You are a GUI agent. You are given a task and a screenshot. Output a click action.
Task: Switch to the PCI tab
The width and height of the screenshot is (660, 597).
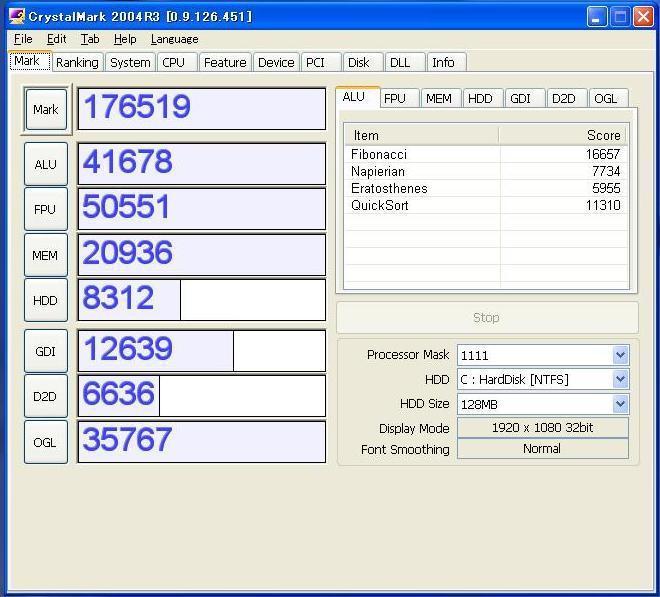(x=321, y=62)
